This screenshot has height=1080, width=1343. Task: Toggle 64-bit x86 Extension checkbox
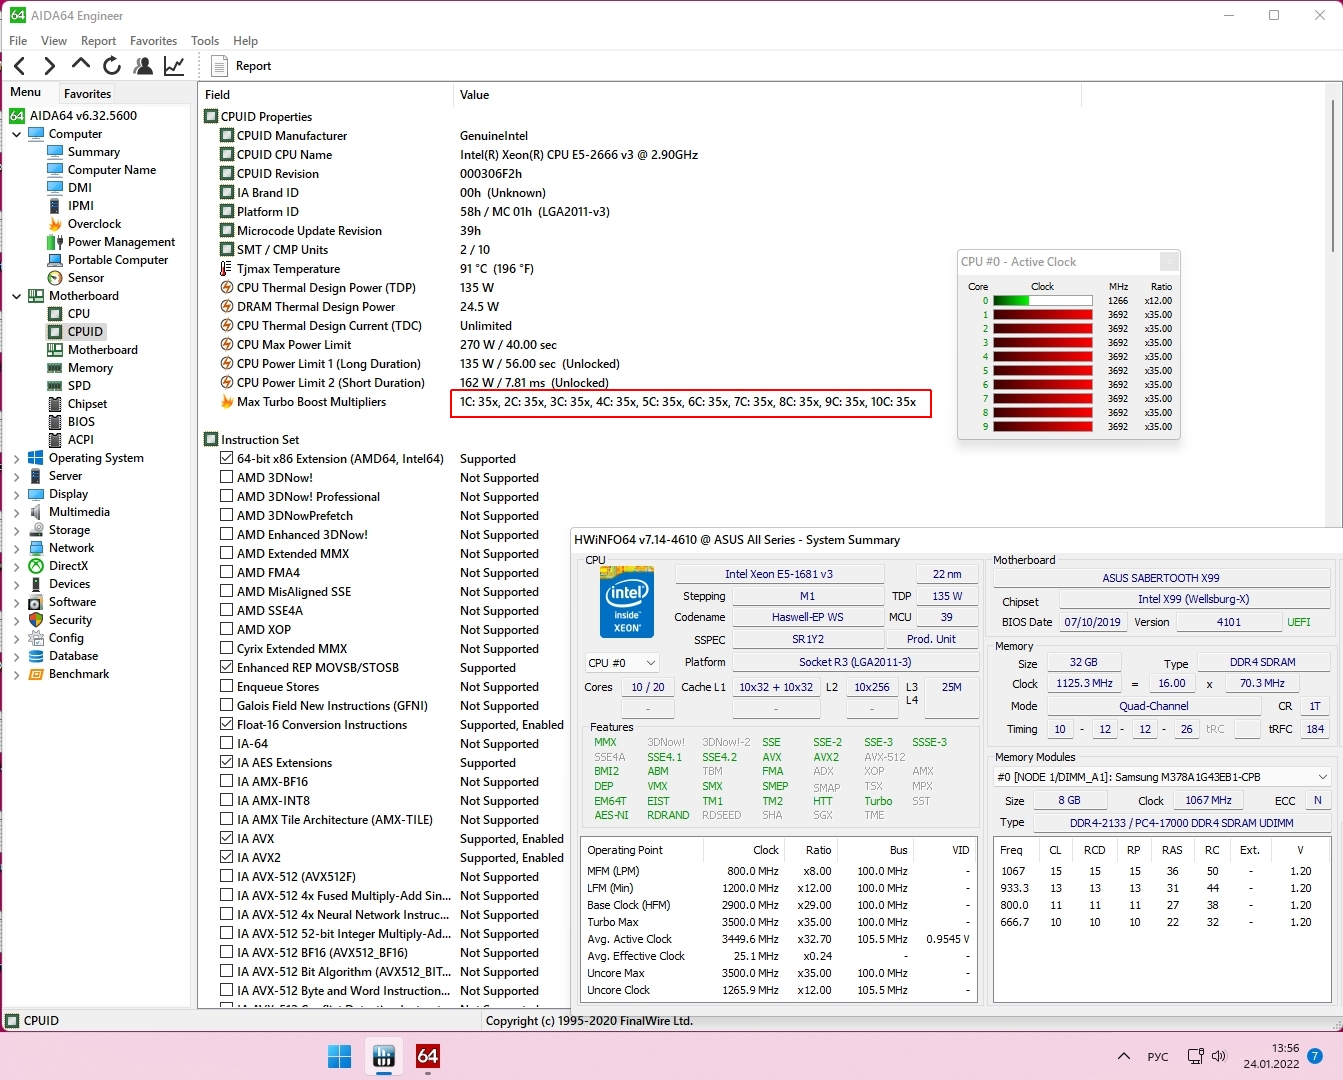[x=226, y=459]
